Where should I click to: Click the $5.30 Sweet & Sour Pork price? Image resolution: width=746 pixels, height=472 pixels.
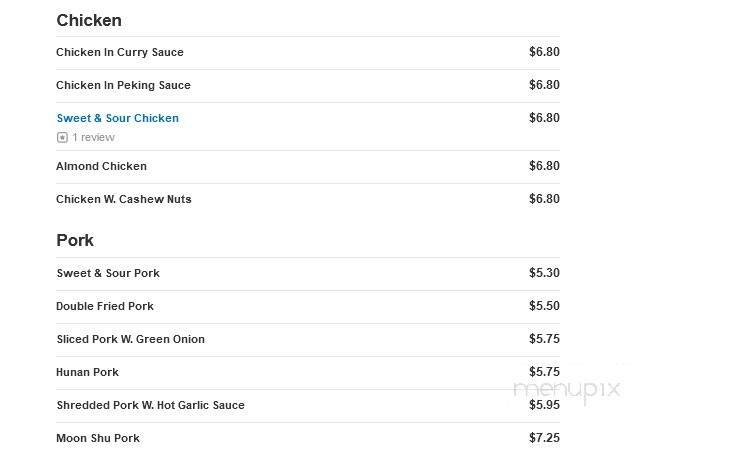click(x=544, y=273)
